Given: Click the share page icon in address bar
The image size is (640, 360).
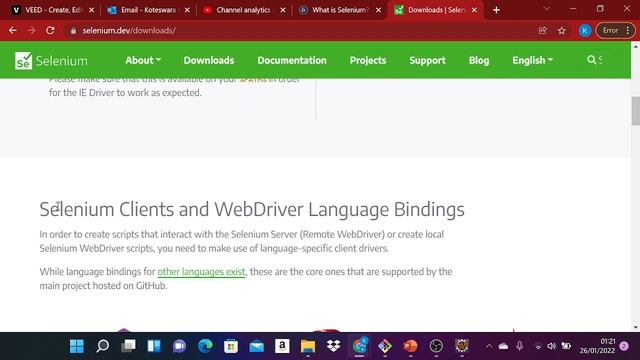Looking at the screenshot, I should point(542,31).
